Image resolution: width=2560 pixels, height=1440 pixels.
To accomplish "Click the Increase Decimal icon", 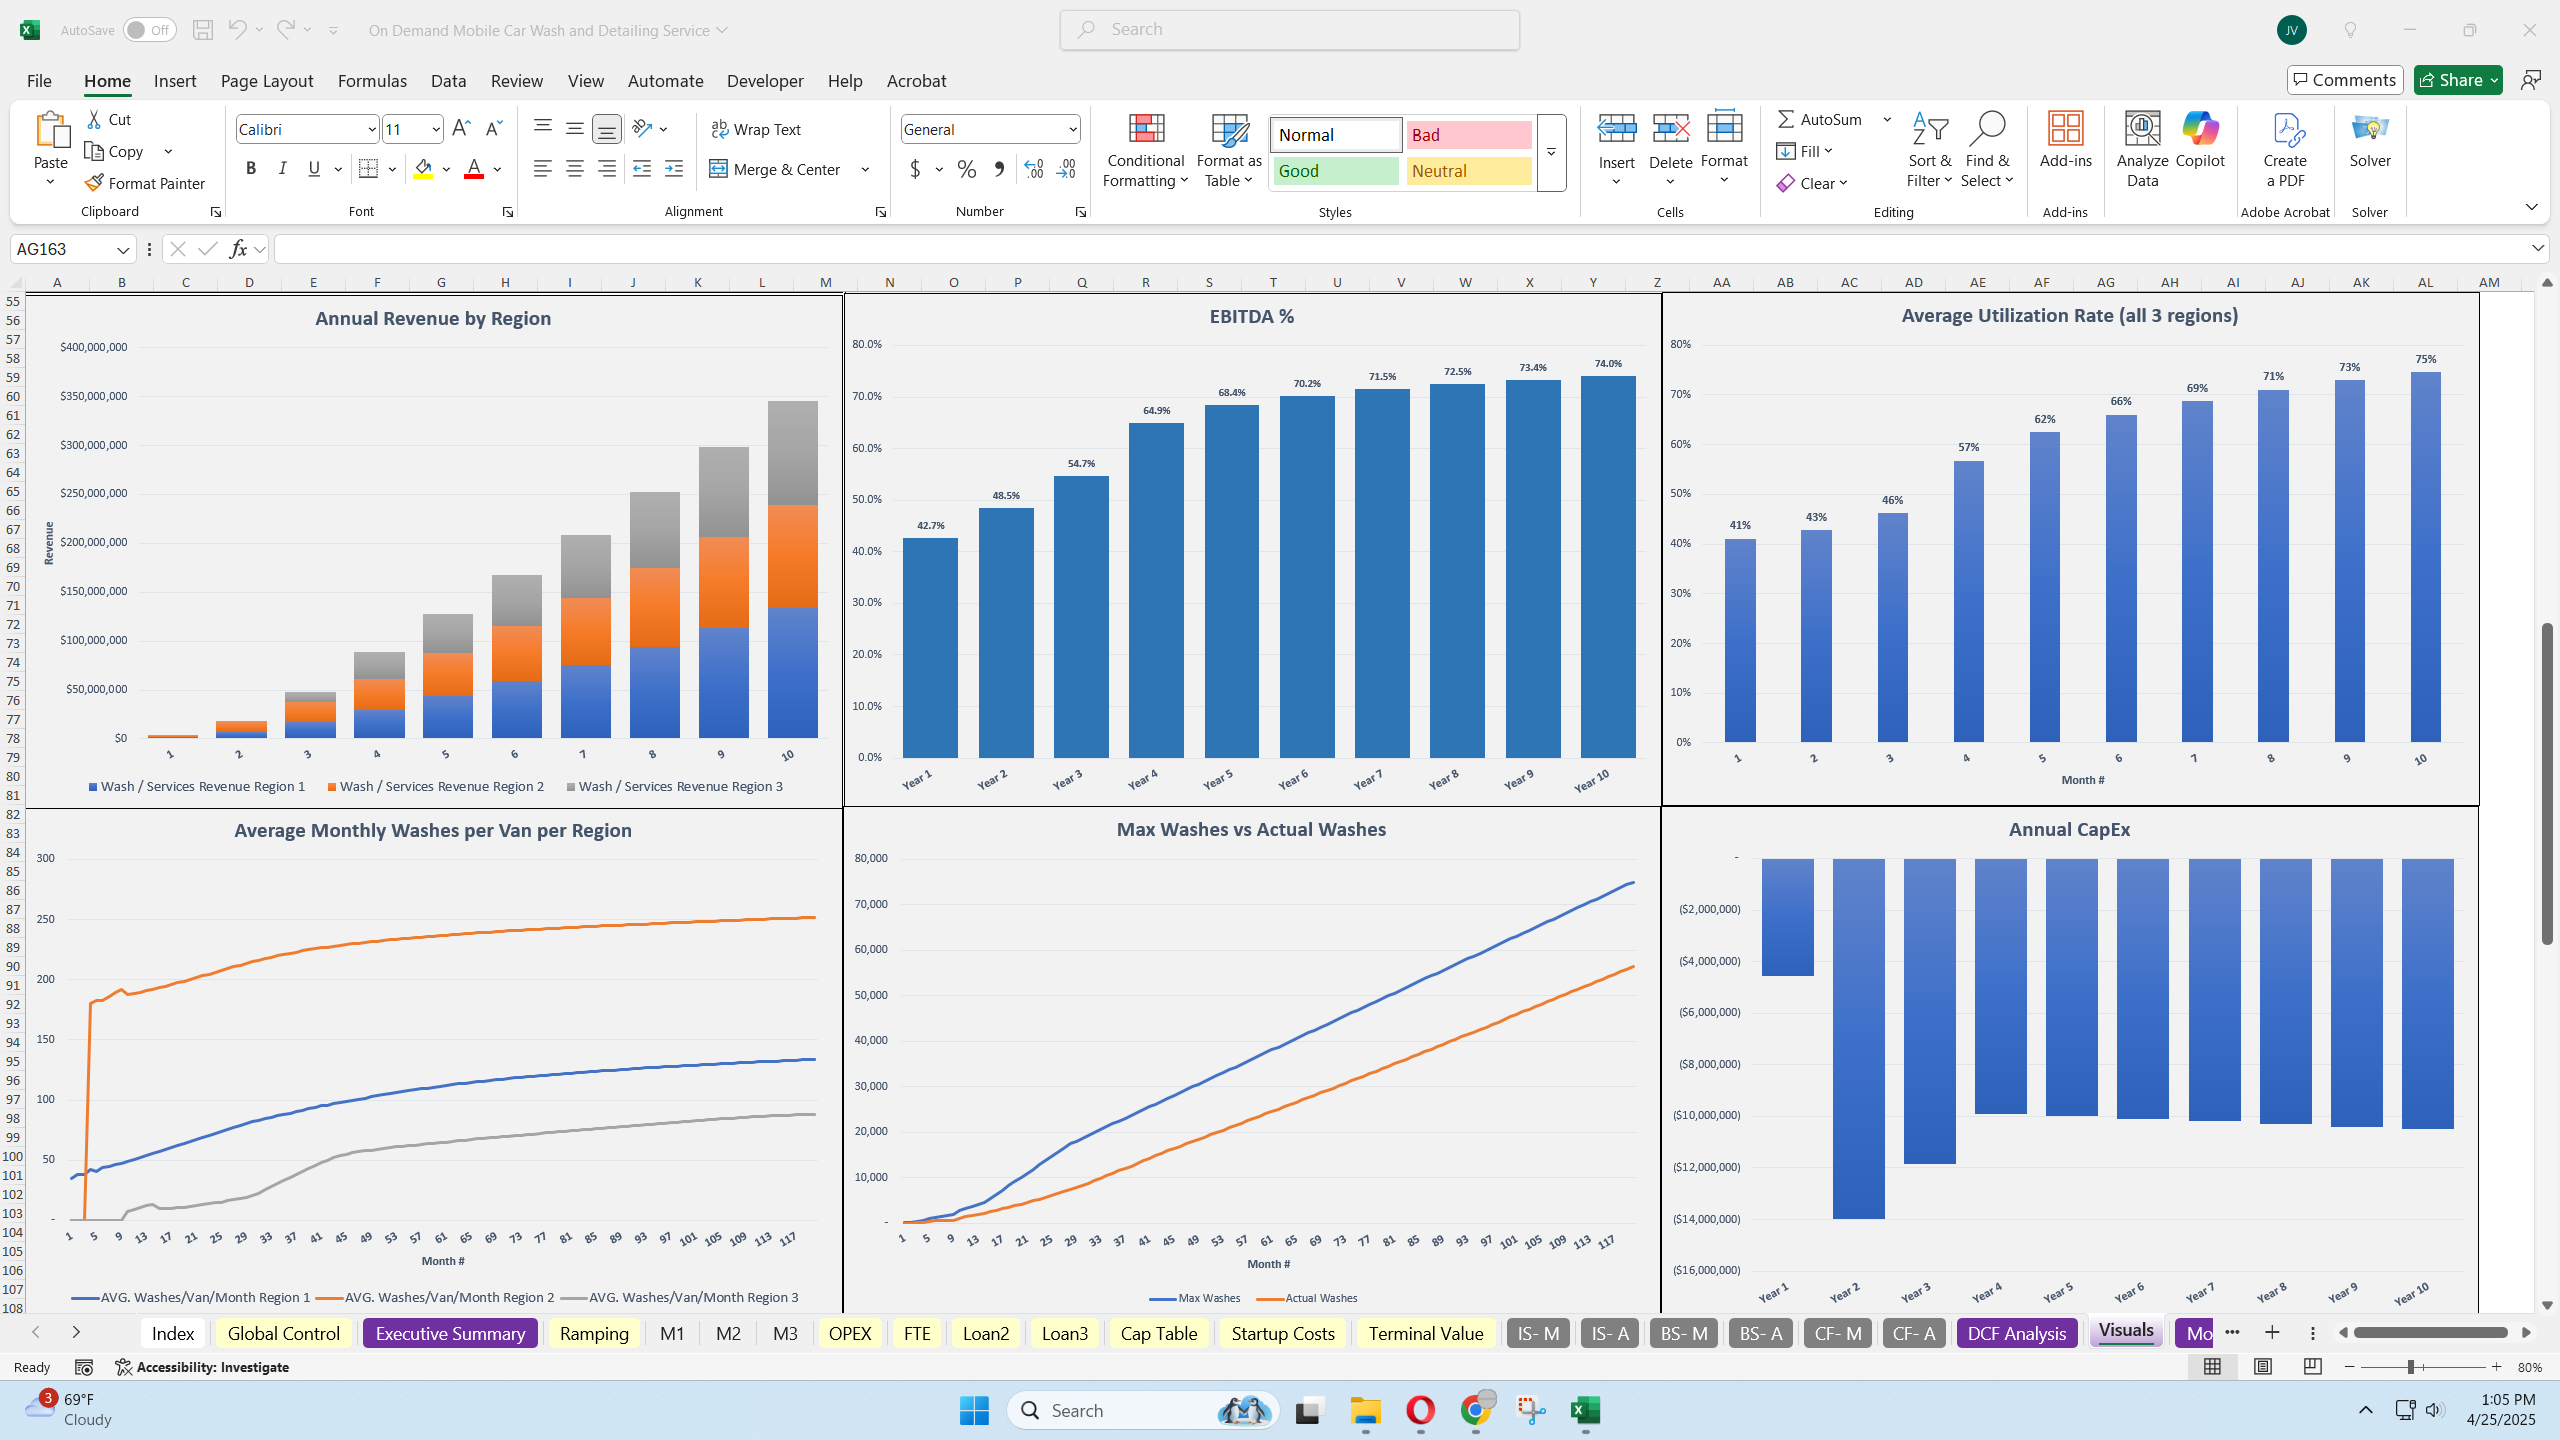I will point(1032,169).
